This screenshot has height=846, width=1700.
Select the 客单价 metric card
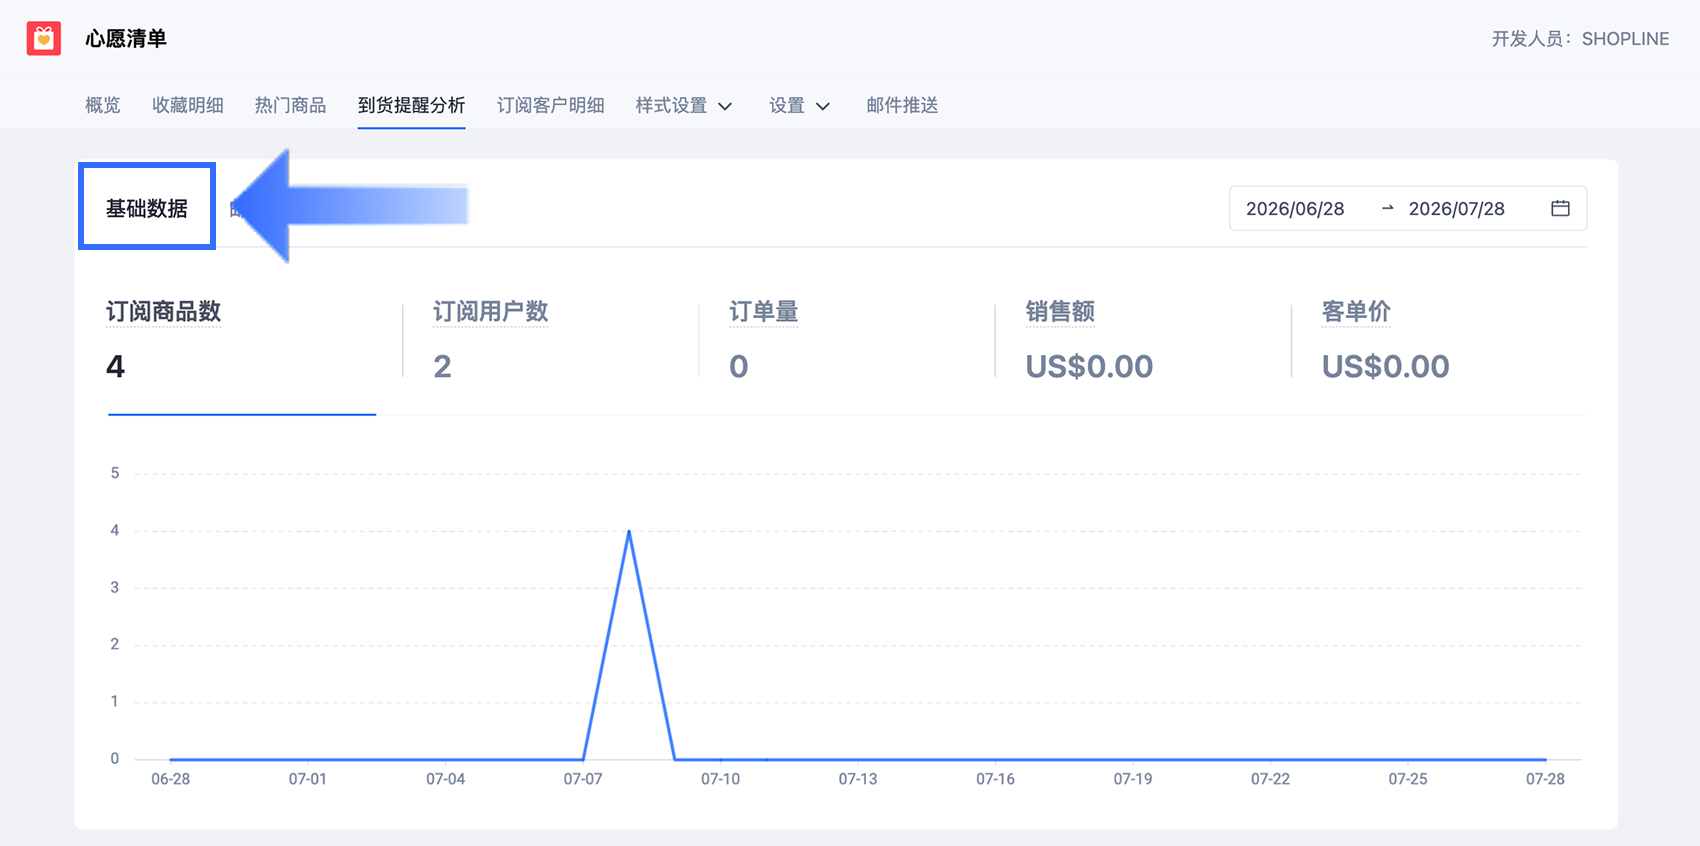[x=1439, y=341]
